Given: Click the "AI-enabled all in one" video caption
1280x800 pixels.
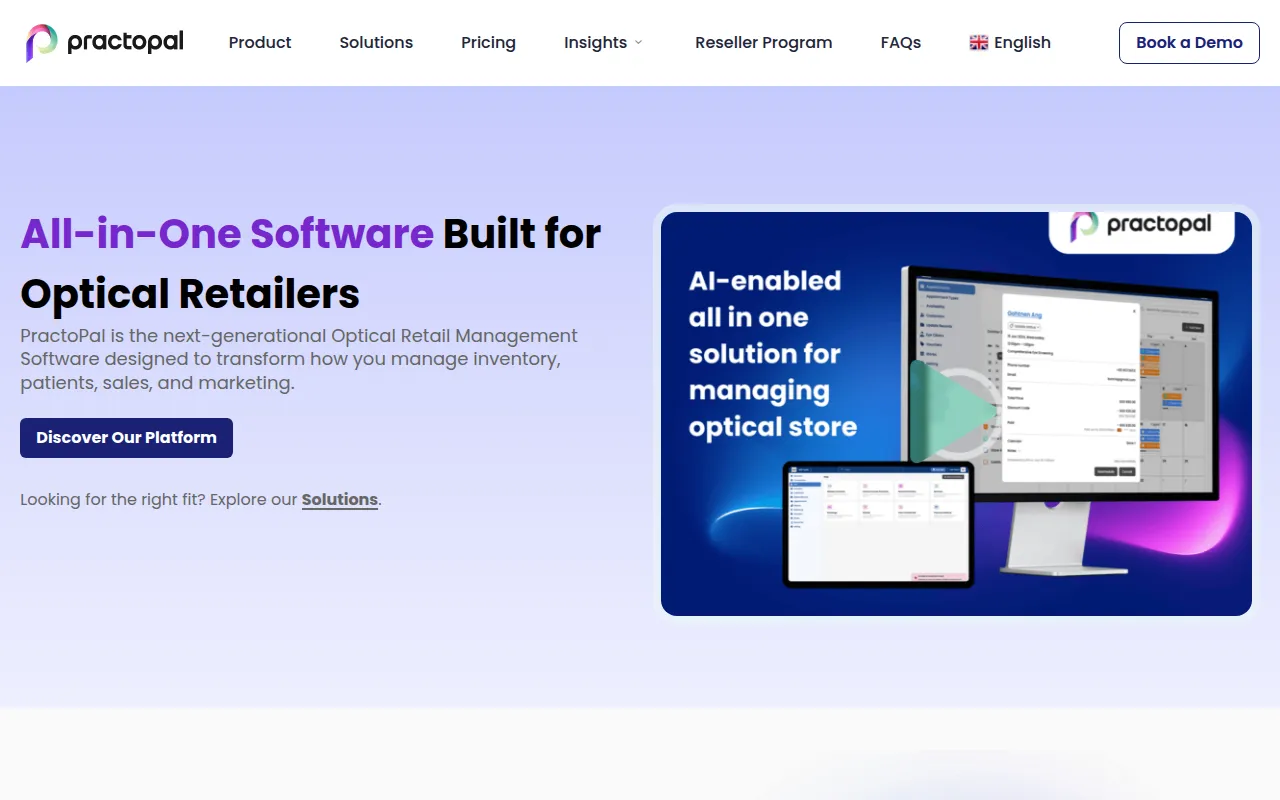Looking at the screenshot, I should [772, 353].
